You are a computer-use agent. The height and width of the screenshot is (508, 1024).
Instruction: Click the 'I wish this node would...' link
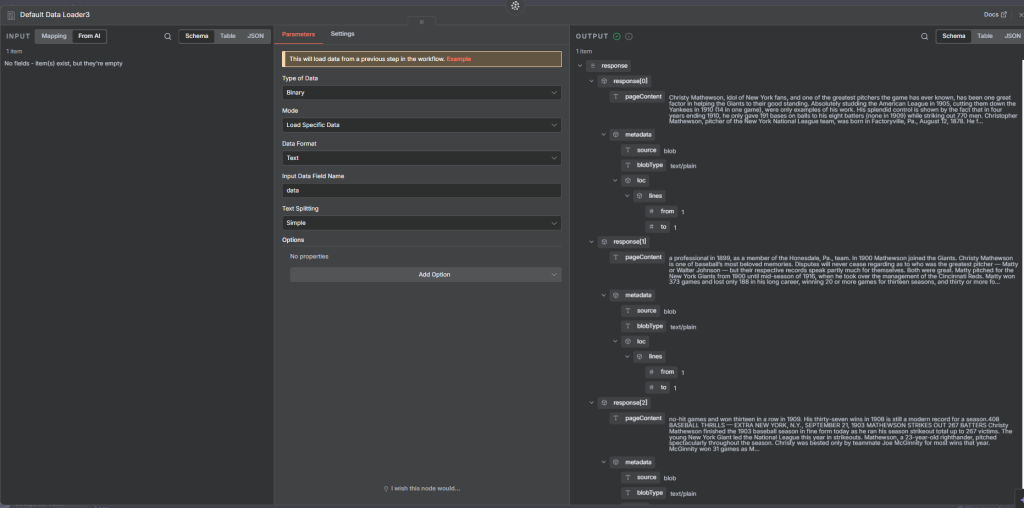pos(421,488)
